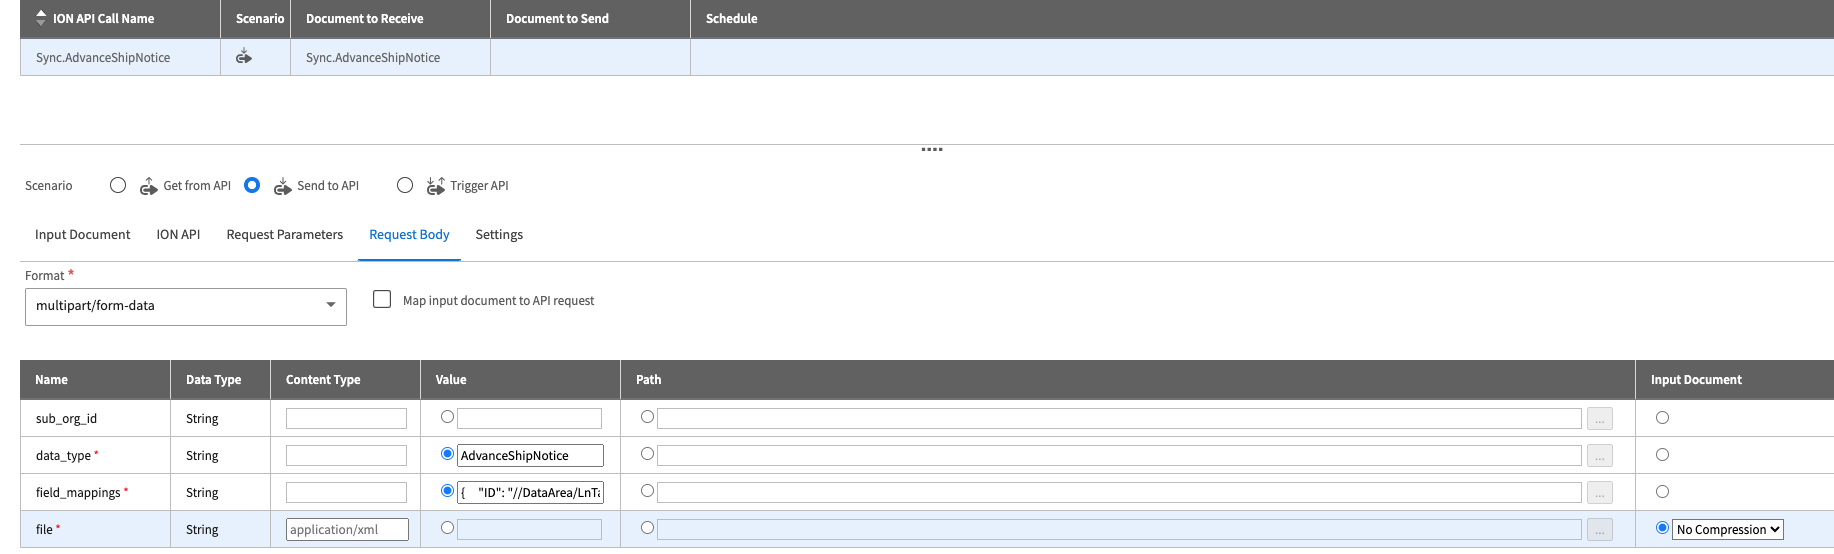
Task: Open the No Compression dropdown
Action: (1728, 530)
